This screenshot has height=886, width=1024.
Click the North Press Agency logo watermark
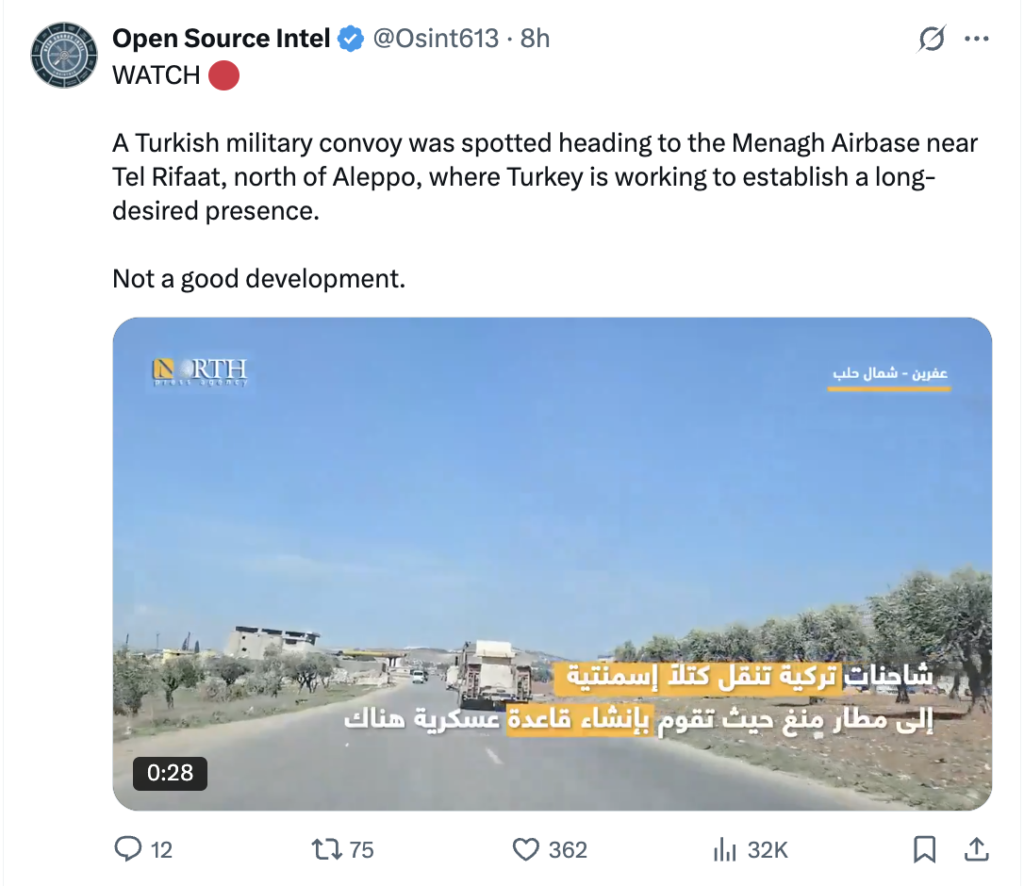tap(200, 372)
